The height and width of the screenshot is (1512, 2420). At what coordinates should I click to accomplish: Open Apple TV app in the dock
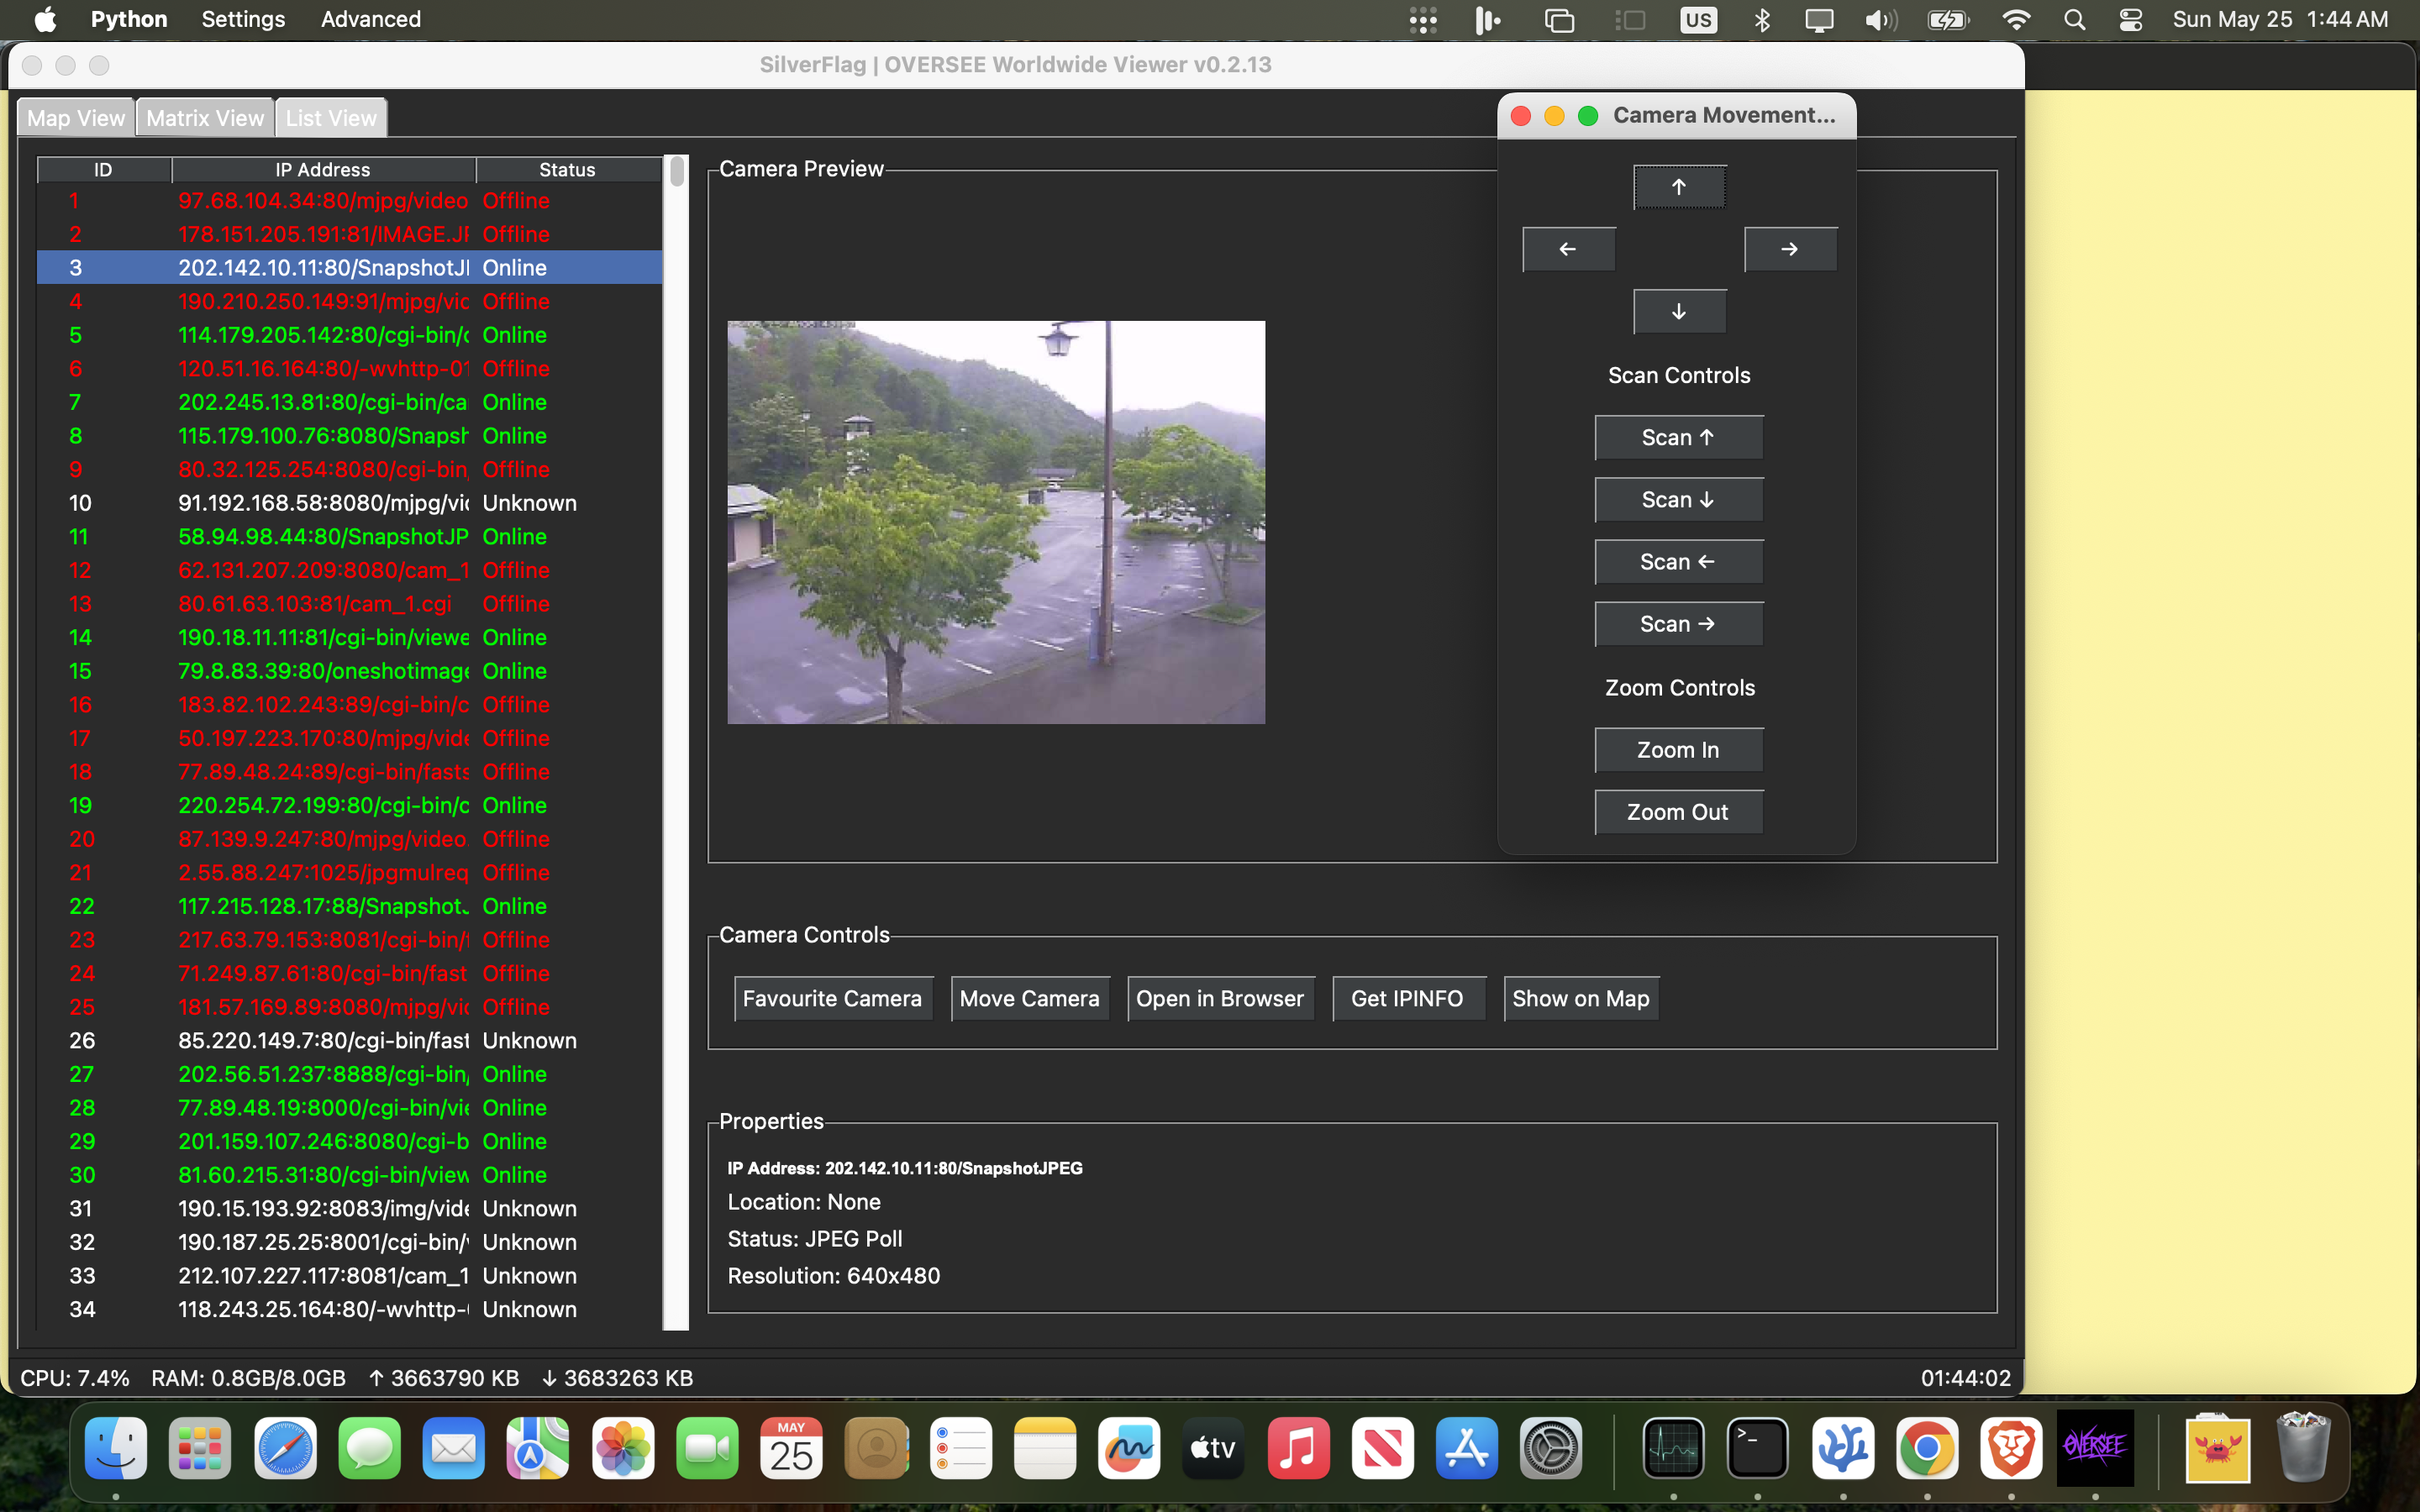click(1213, 1448)
